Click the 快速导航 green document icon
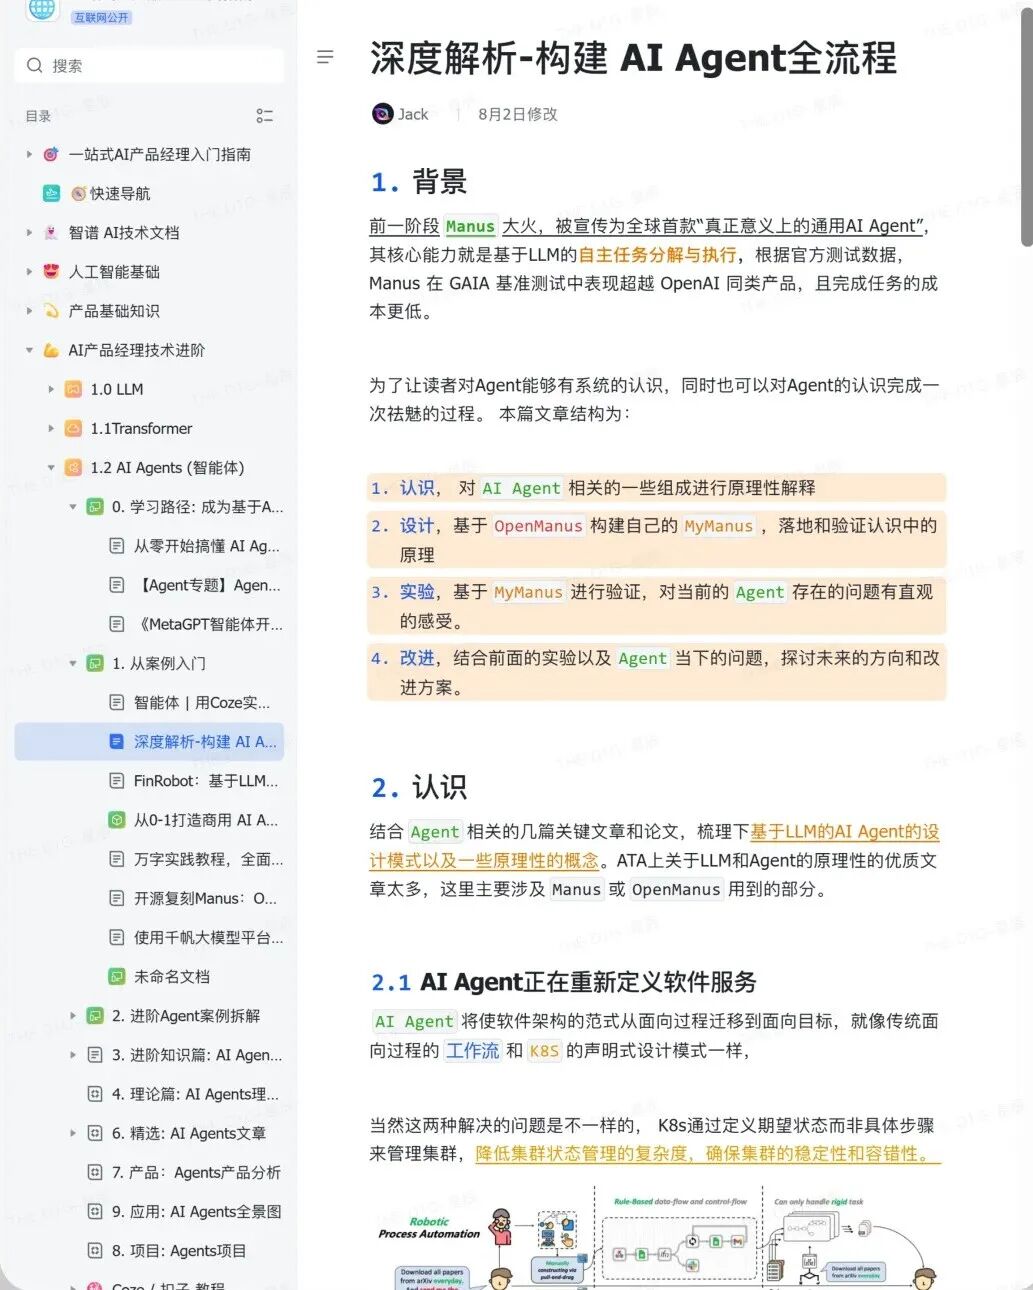This screenshot has height=1290, width=1033. [x=51, y=193]
